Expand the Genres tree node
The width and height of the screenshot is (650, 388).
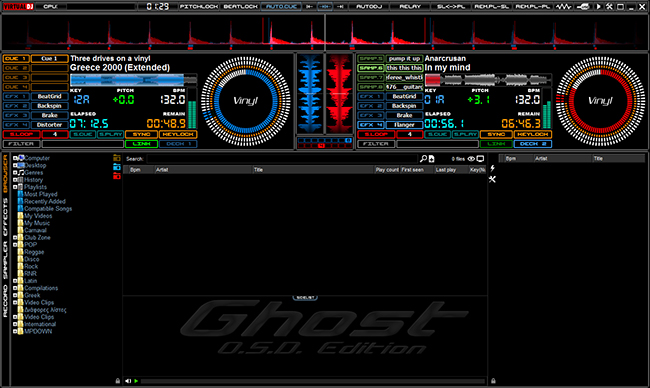point(15,172)
